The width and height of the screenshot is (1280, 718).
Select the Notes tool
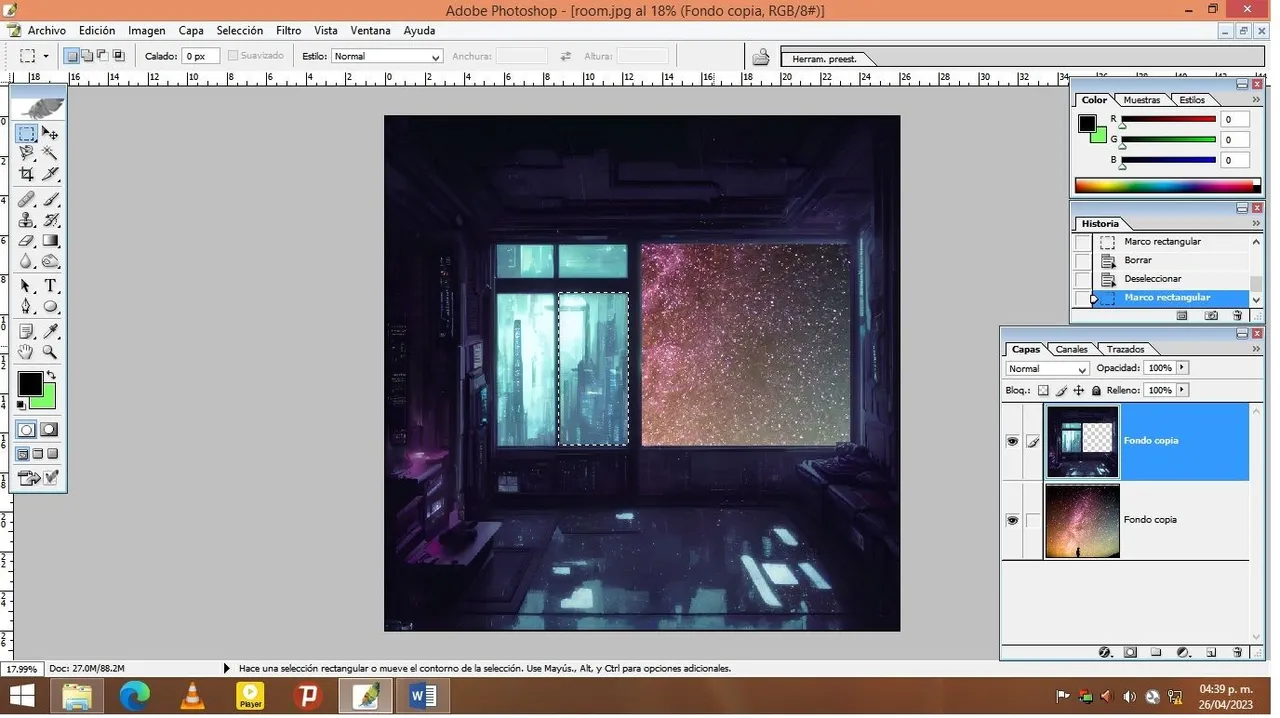tap(26, 331)
